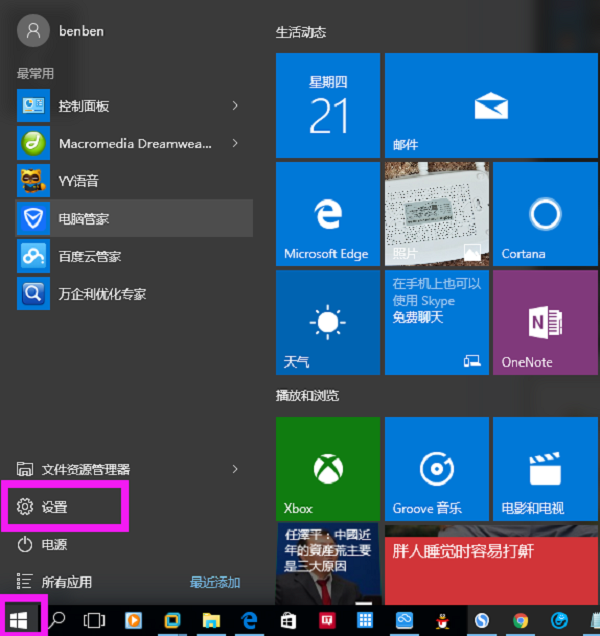Open the 邮件 mail tile
The width and height of the screenshot is (600, 636).
[x=491, y=105]
